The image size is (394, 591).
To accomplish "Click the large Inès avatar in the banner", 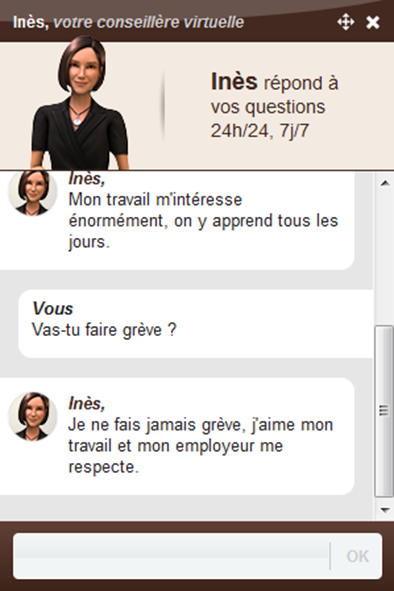I will (x=80, y=103).
